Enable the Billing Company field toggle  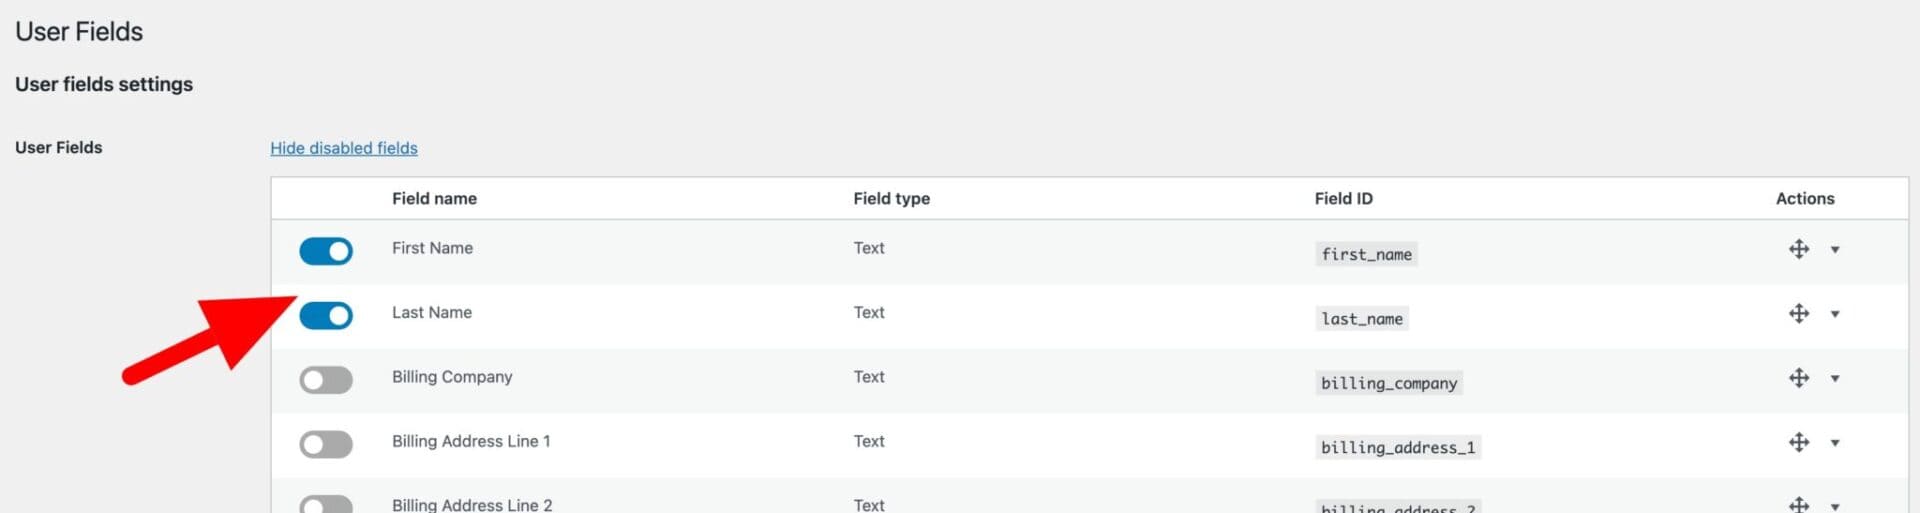point(326,380)
